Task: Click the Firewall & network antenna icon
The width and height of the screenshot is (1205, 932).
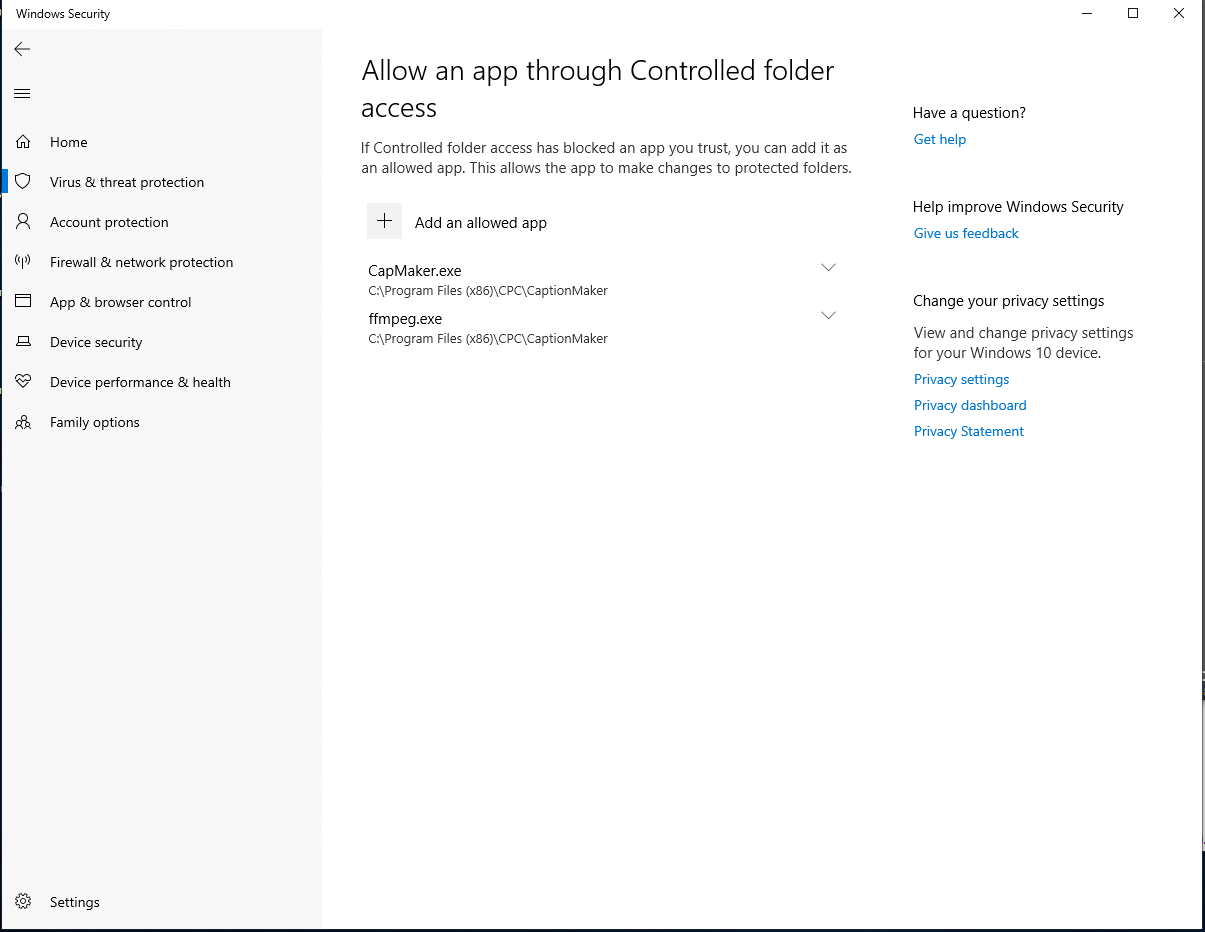Action: pos(23,262)
